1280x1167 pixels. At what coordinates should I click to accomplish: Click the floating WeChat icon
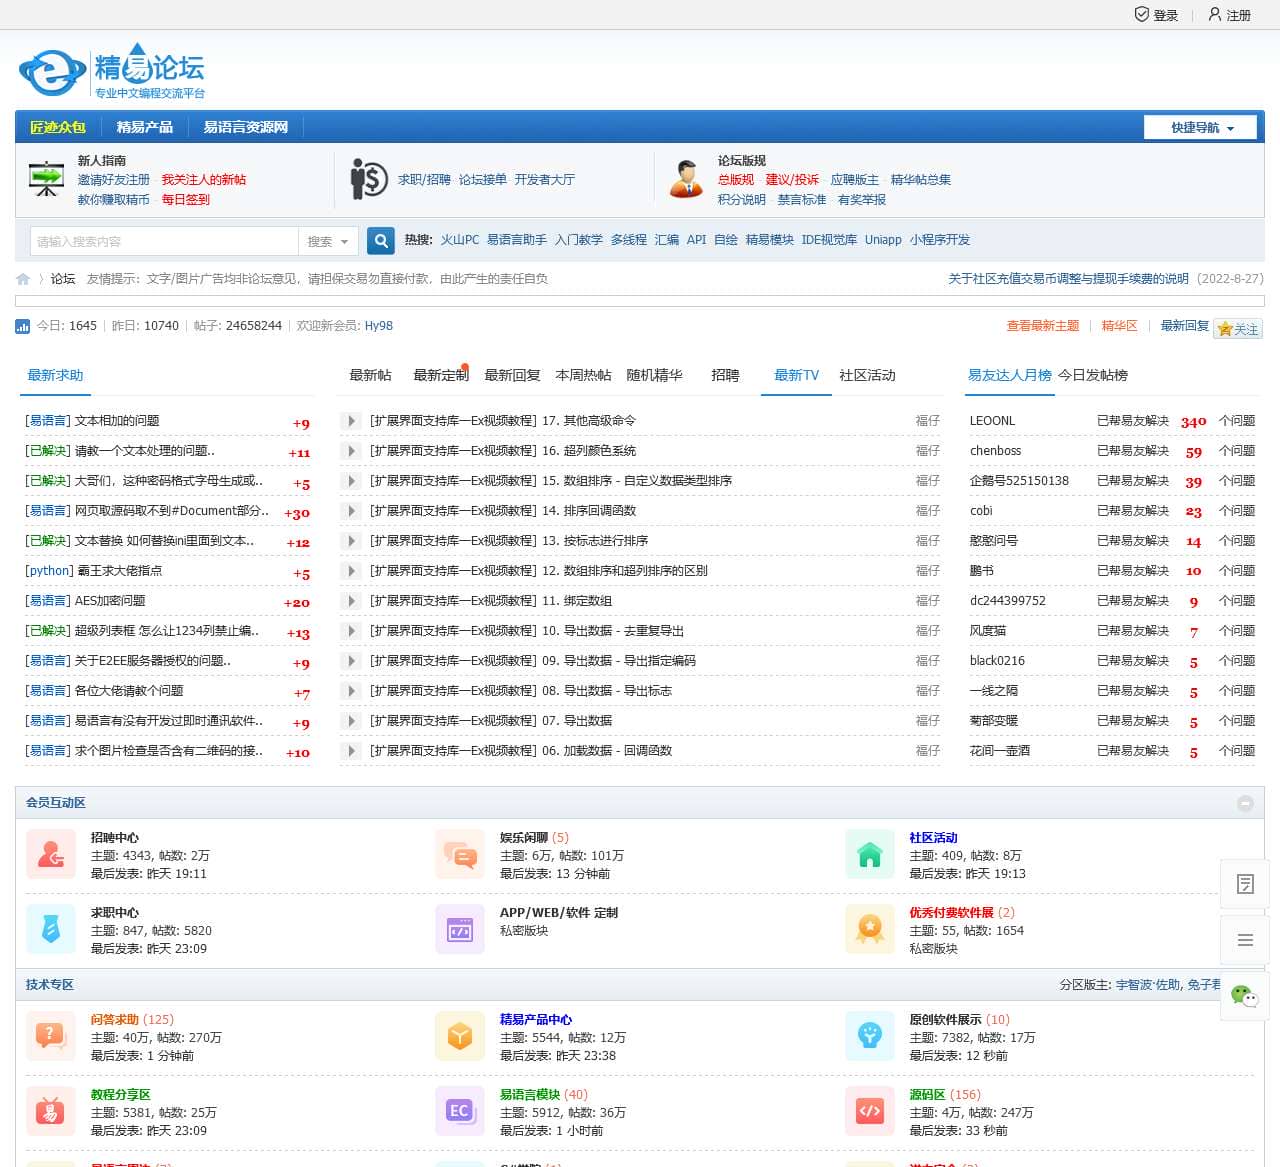point(1245,996)
